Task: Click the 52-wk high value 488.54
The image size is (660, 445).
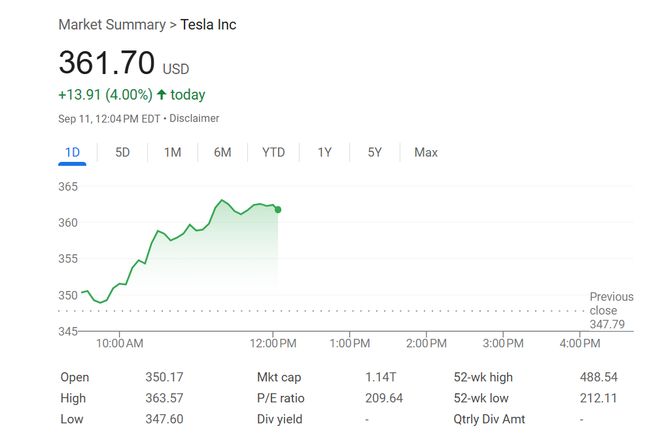Action: pos(598,377)
